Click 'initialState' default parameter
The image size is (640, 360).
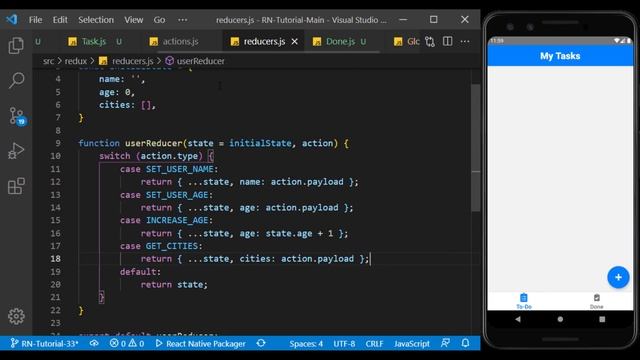click(x=260, y=143)
